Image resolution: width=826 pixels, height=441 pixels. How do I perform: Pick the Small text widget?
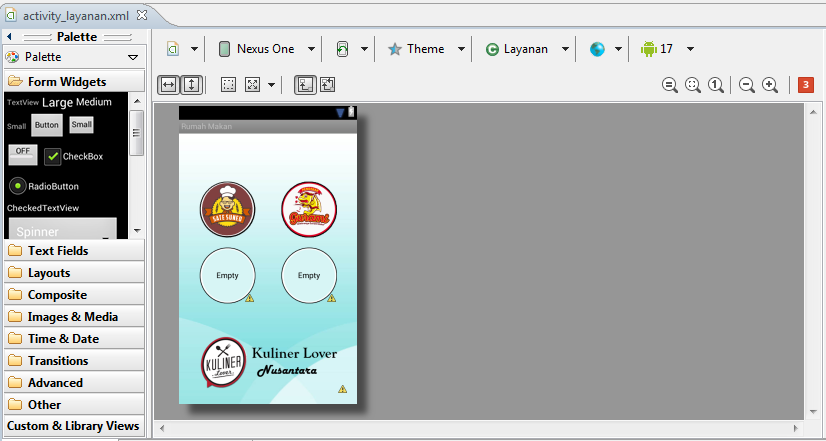pos(16,126)
